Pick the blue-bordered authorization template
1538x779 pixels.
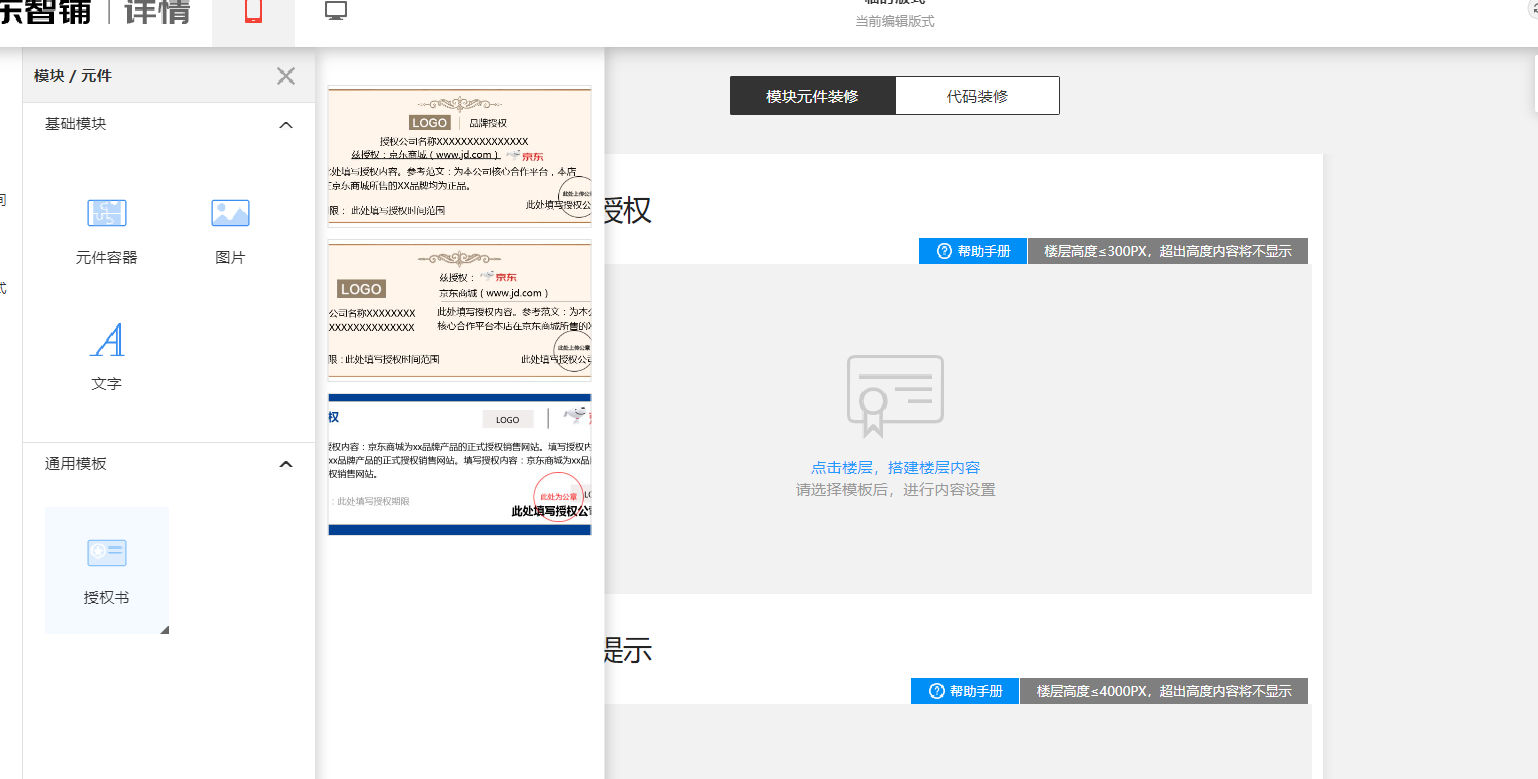click(460, 465)
